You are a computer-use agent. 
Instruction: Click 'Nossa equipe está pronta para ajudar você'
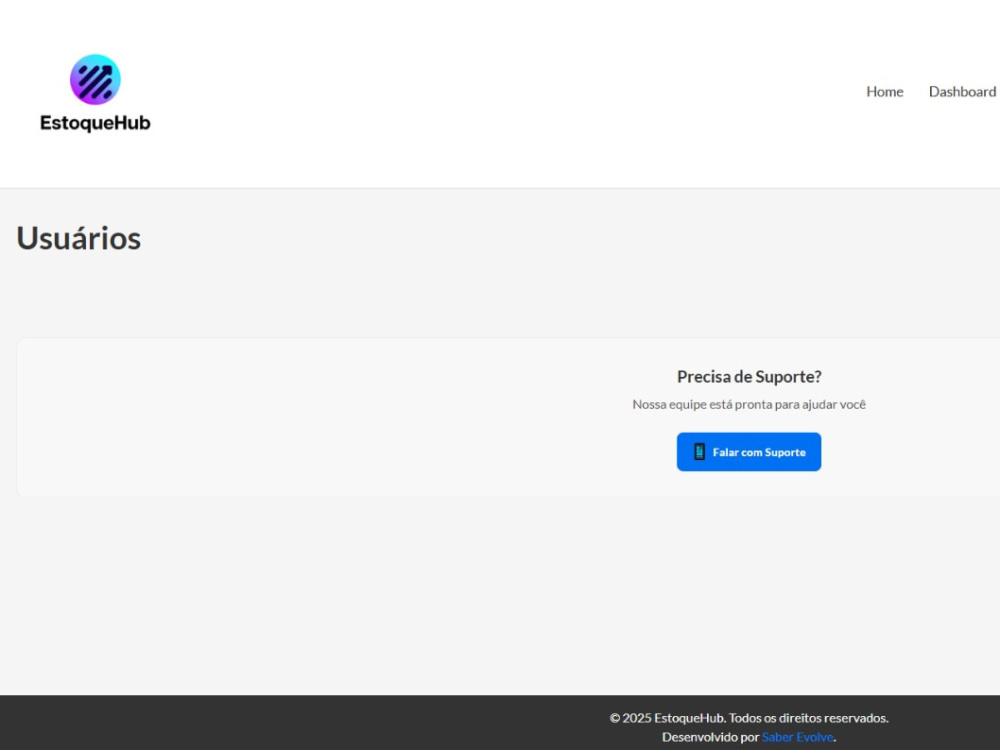pos(749,404)
